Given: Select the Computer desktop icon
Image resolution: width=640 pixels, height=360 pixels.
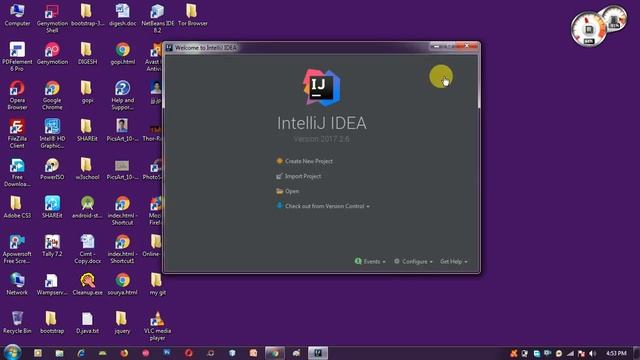Looking at the screenshot, I should [x=17, y=15].
